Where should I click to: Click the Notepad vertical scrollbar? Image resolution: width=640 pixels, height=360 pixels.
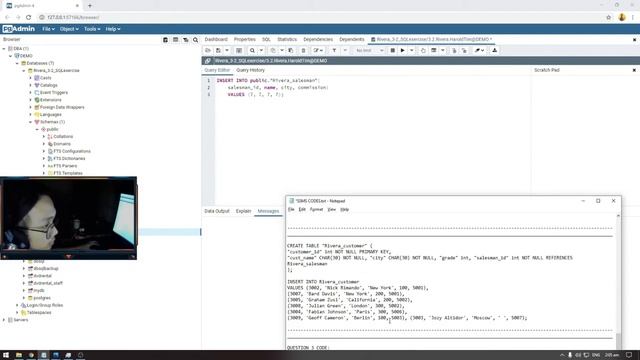618,282
